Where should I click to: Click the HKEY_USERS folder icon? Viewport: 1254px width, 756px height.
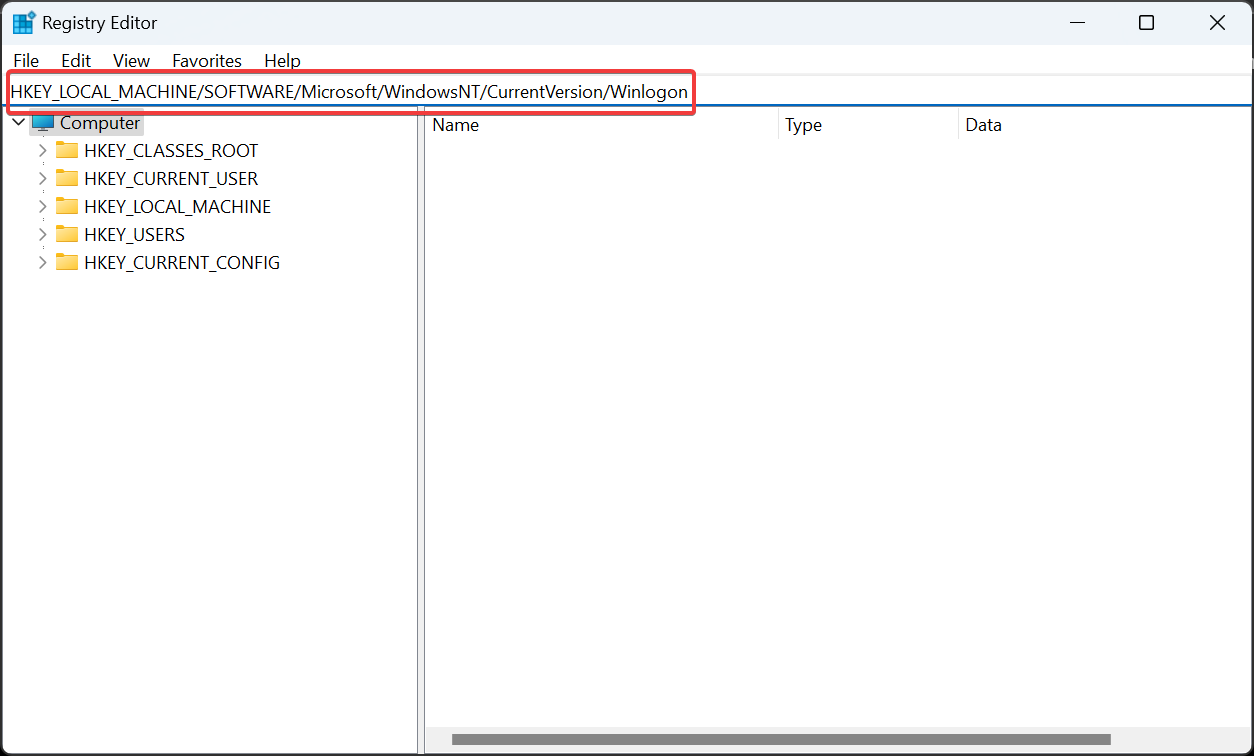[67, 235]
